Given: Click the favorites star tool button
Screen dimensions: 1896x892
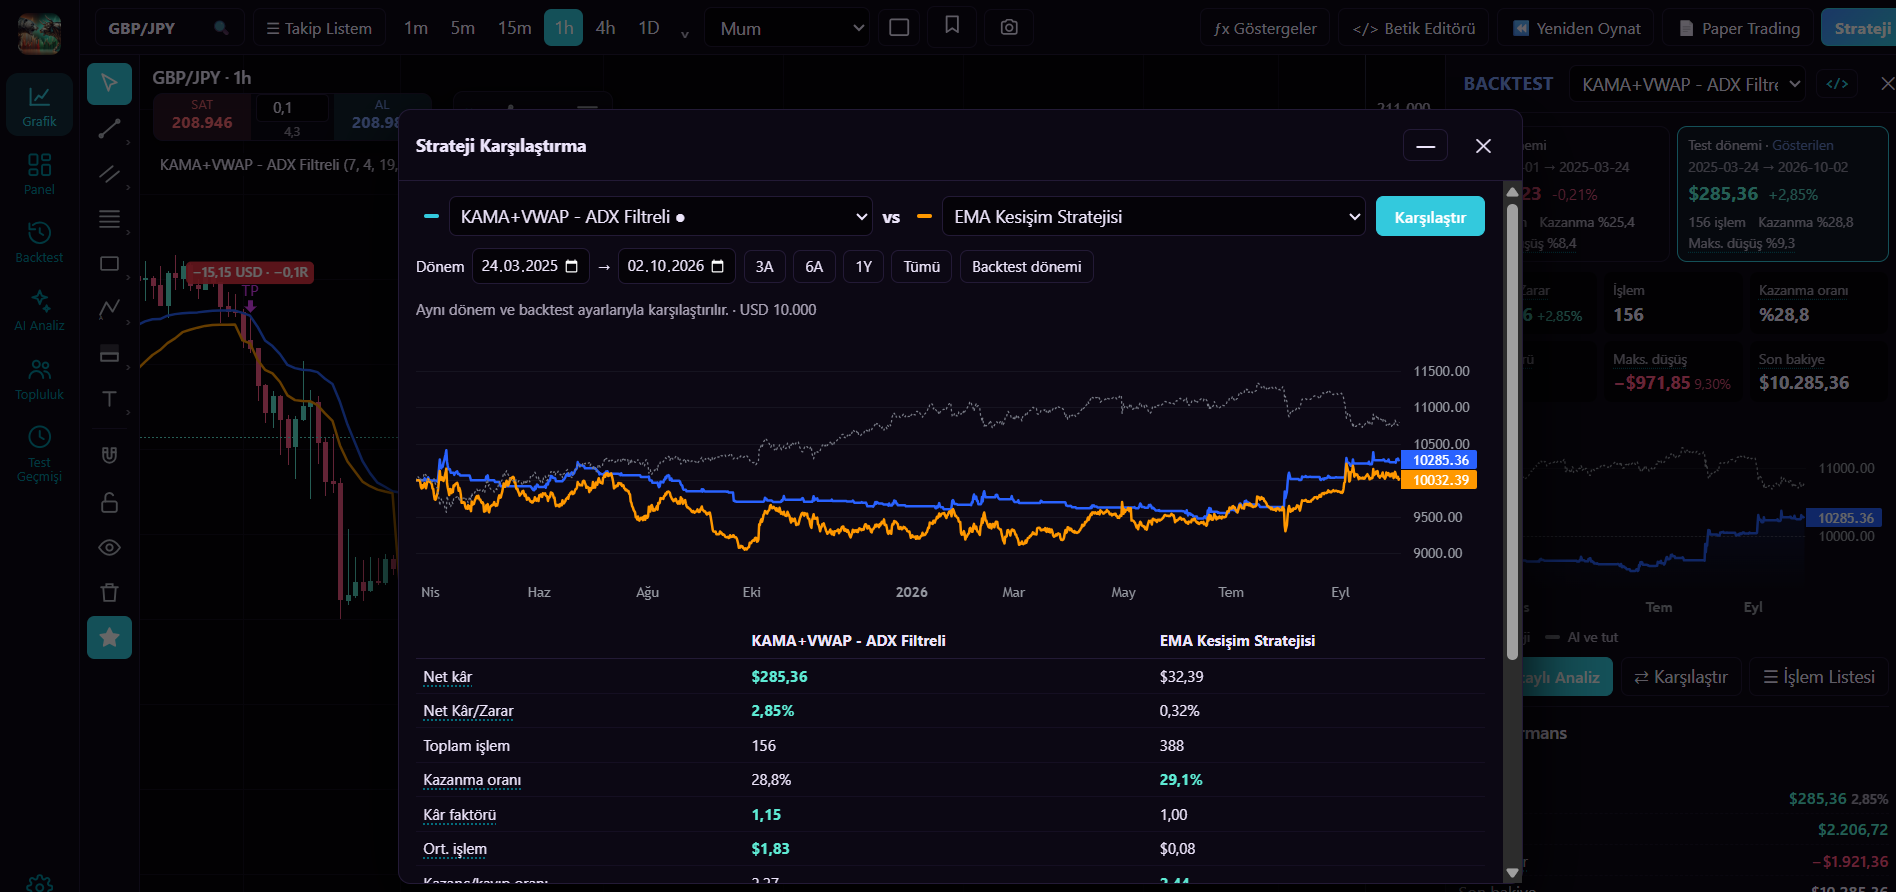Looking at the screenshot, I should (x=109, y=637).
